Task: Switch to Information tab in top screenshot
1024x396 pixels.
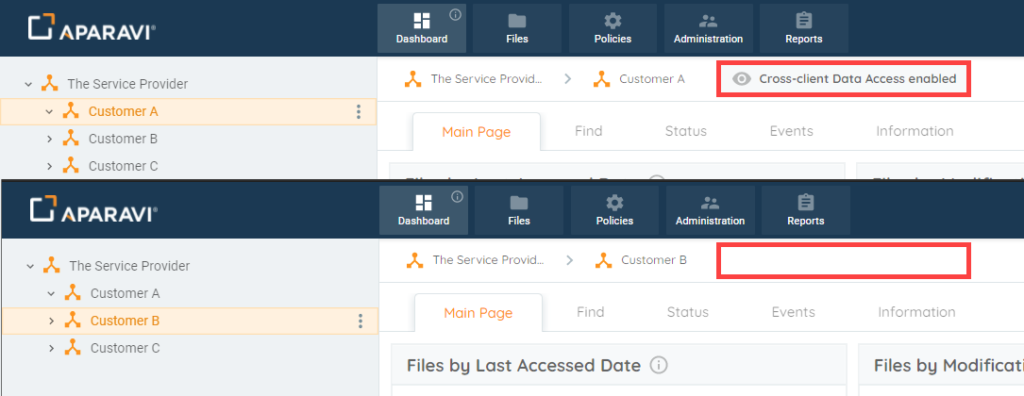Action: 914,131
